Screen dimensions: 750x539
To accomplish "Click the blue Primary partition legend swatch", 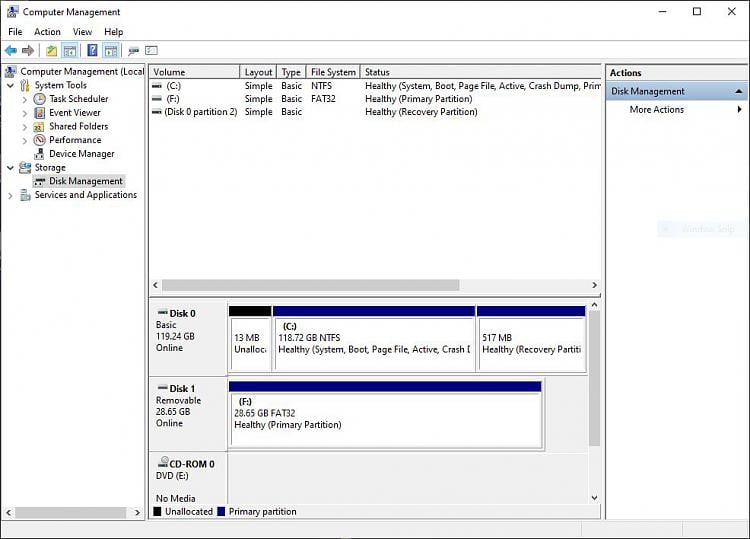I will tap(221, 512).
